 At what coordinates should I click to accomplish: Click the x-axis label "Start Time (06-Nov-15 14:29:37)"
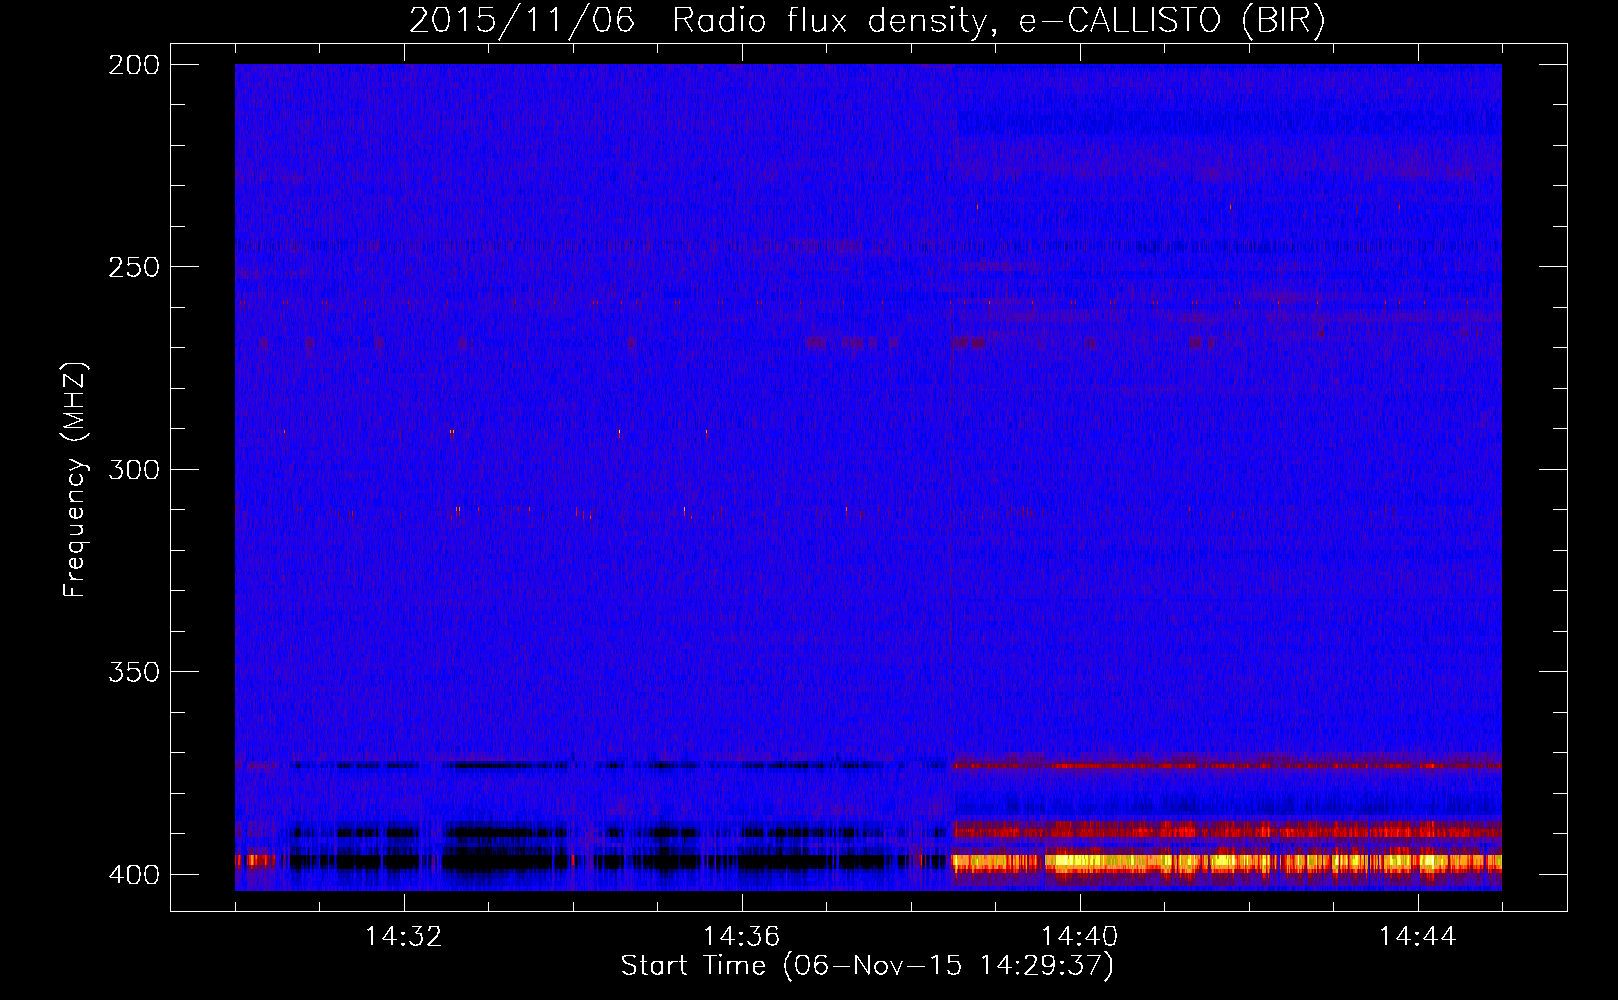point(867,966)
